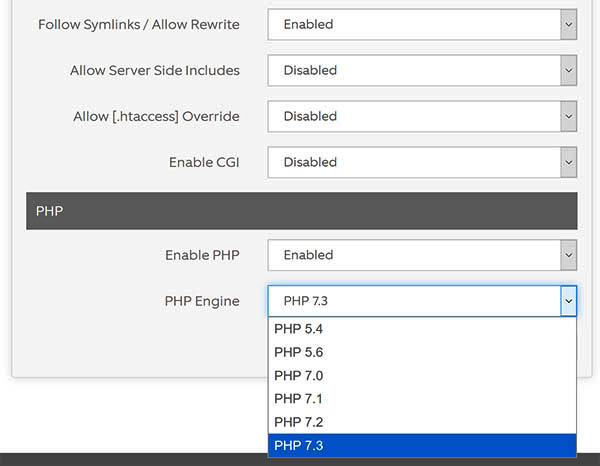Open the Enable CGI dropdown
This screenshot has width=600, height=466.
coord(422,162)
